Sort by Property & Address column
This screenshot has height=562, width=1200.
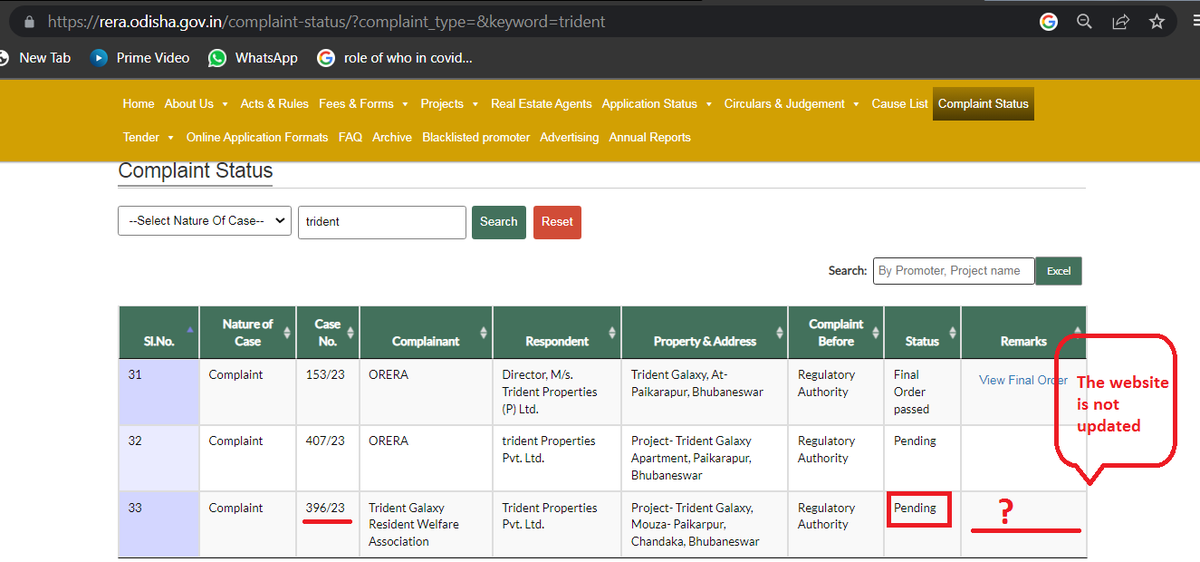705,332
